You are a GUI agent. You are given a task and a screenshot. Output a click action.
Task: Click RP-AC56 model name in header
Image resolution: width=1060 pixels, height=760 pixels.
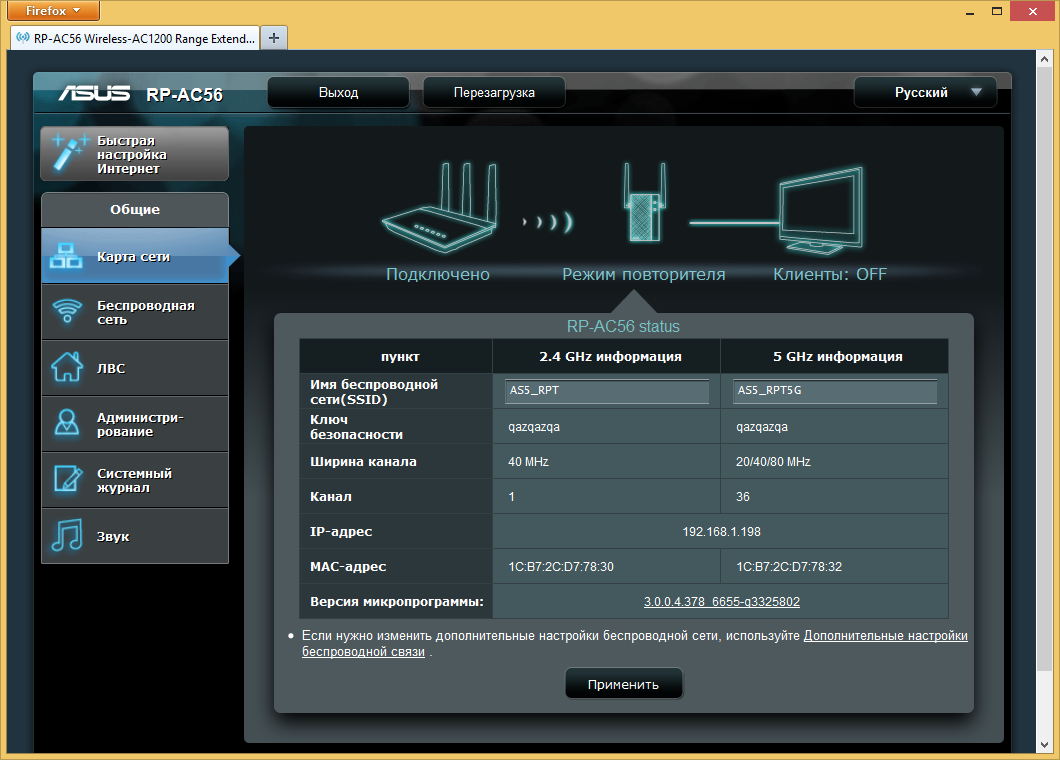click(x=185, y=95)
